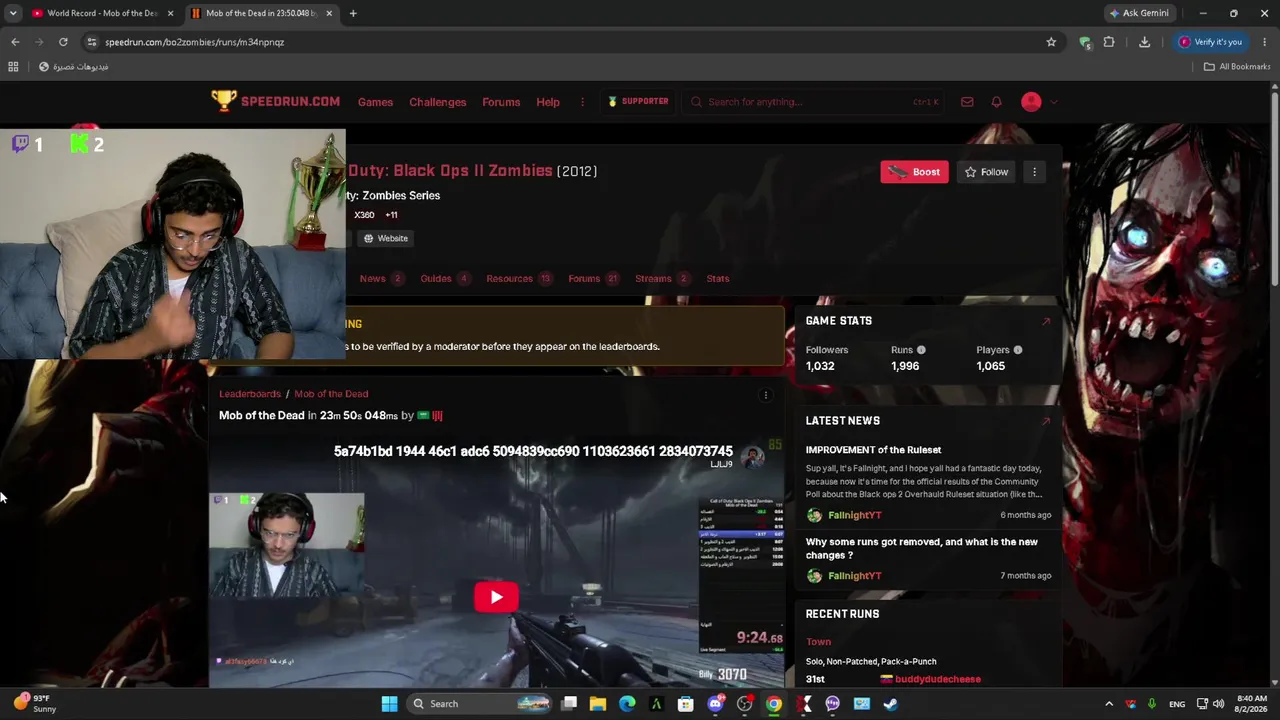1280x720 pixels.
Task: Open Steam from the taskbar
Action: coord(891,704)
